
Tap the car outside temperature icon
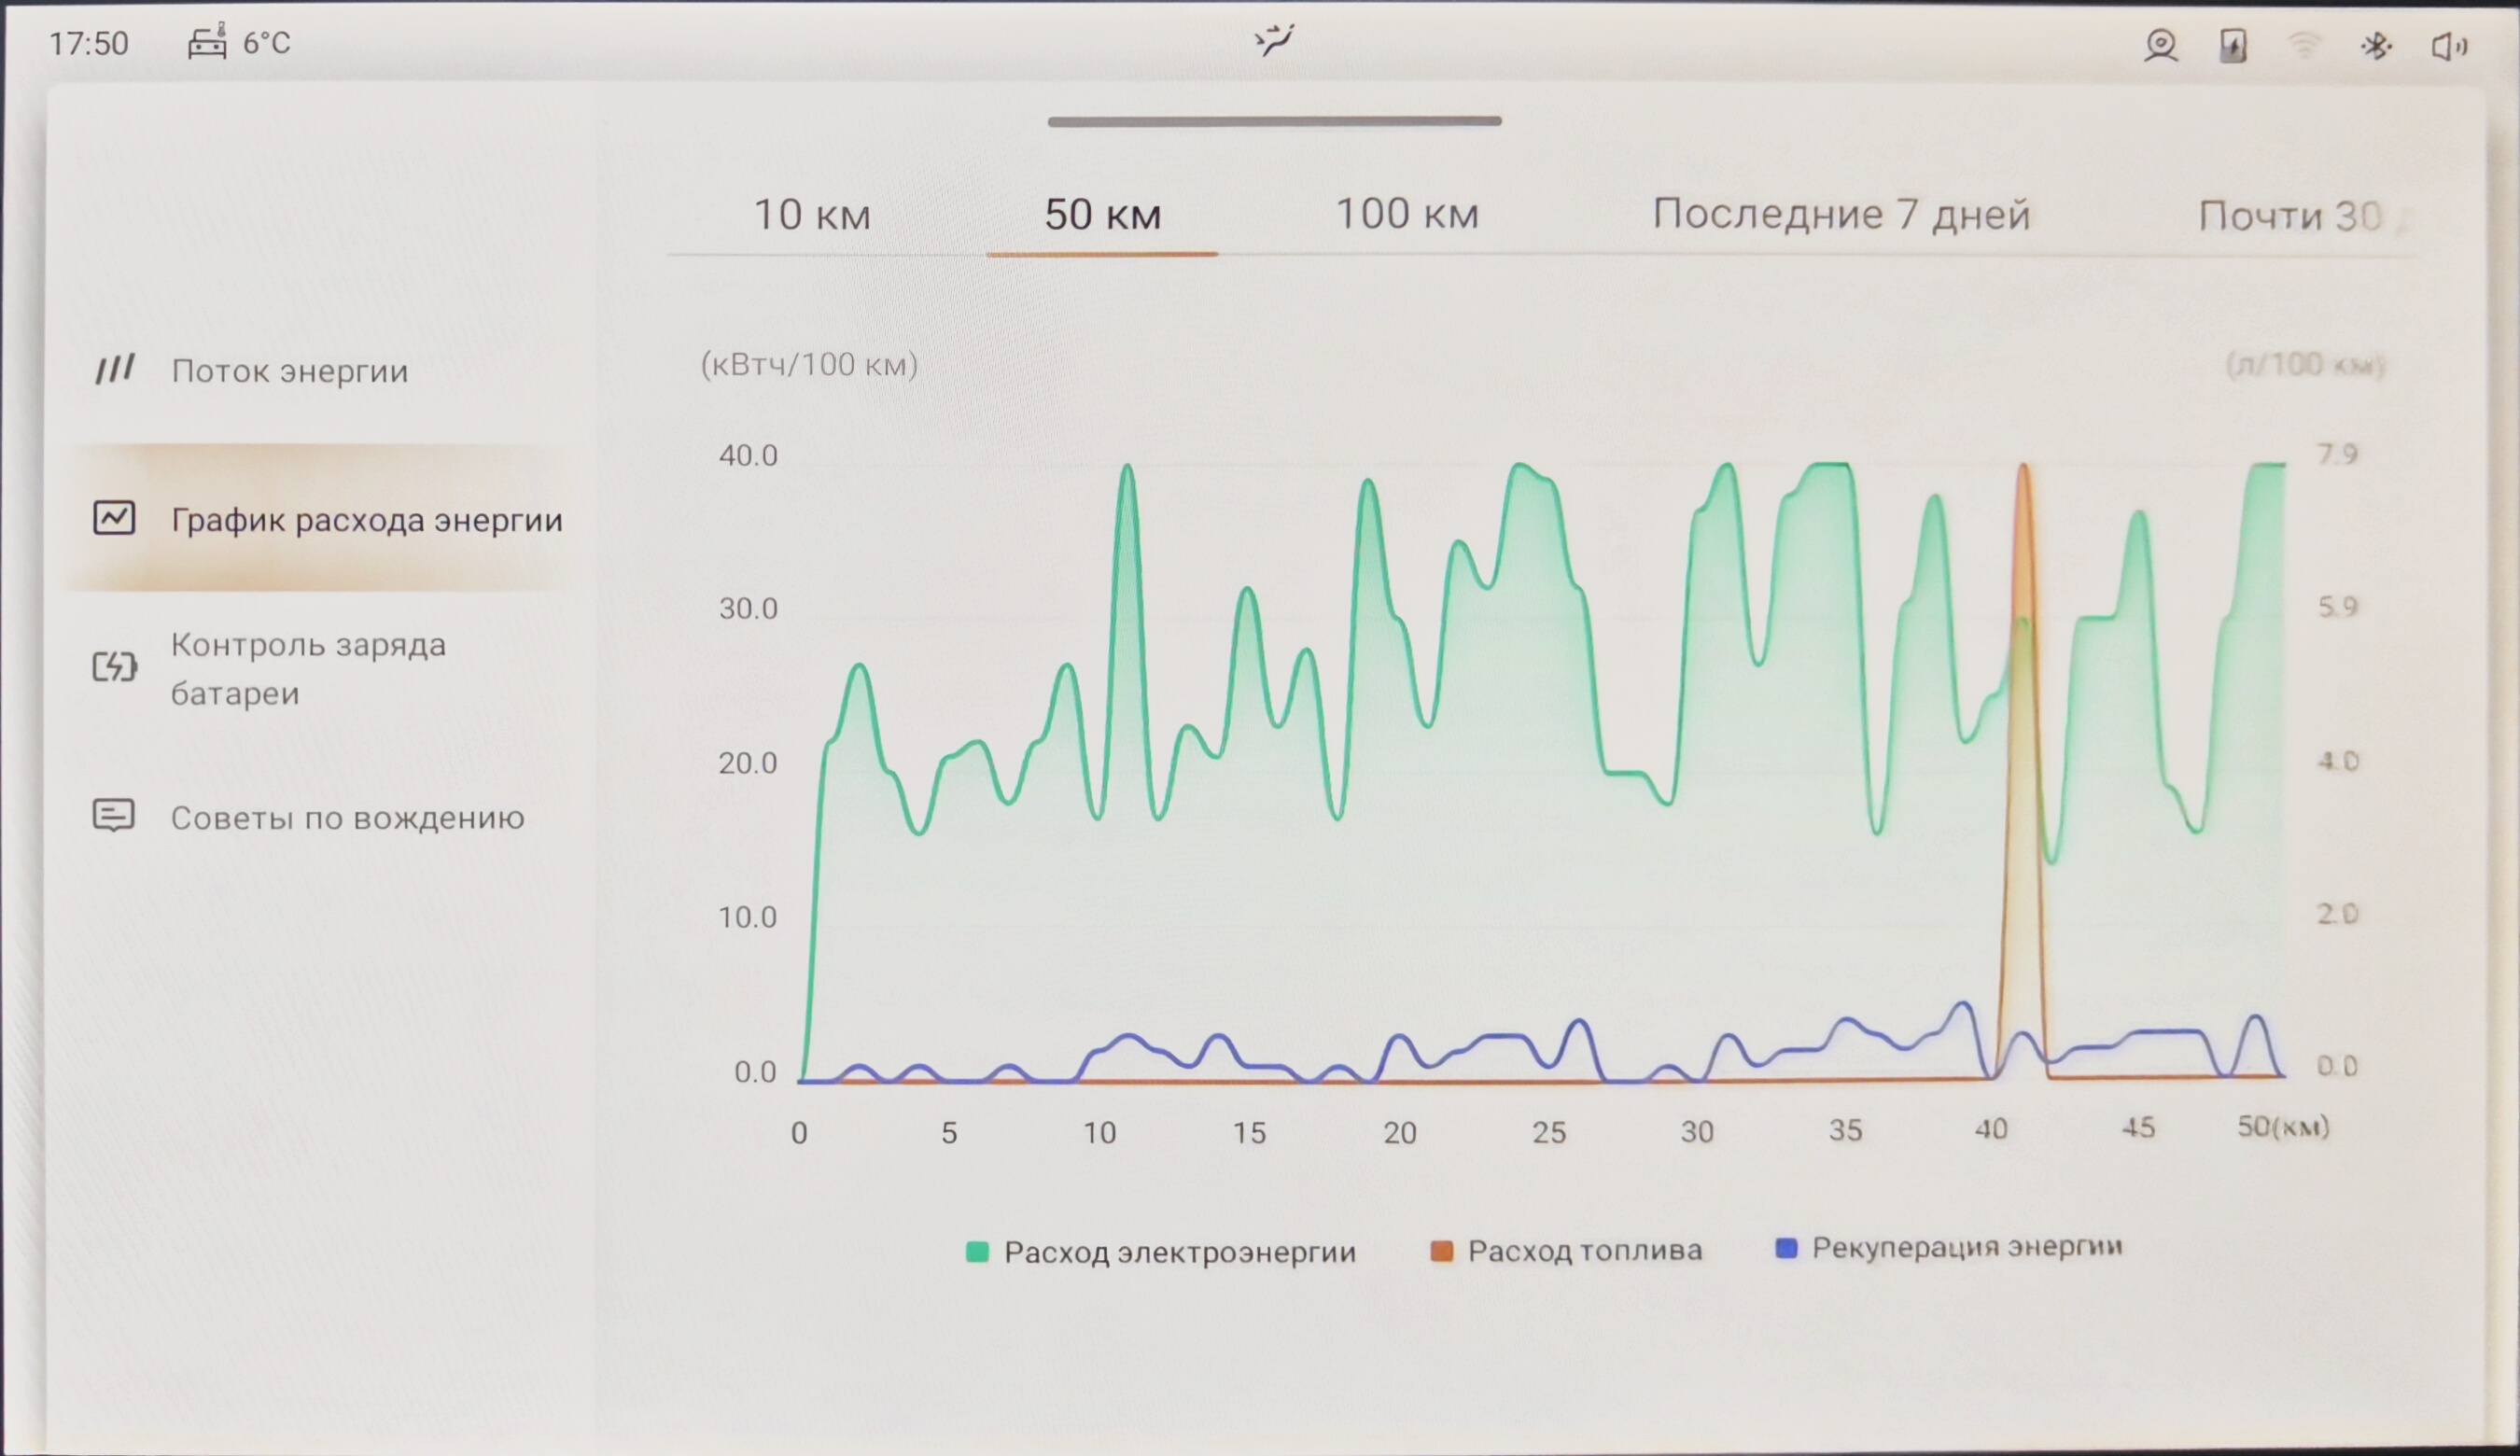[207, 43]
